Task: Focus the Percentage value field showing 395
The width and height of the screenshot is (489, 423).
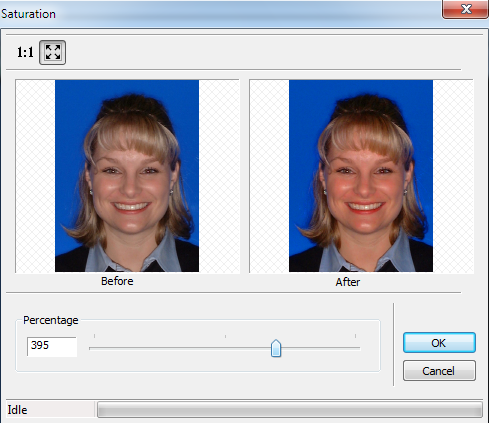Action: [52, 346]
